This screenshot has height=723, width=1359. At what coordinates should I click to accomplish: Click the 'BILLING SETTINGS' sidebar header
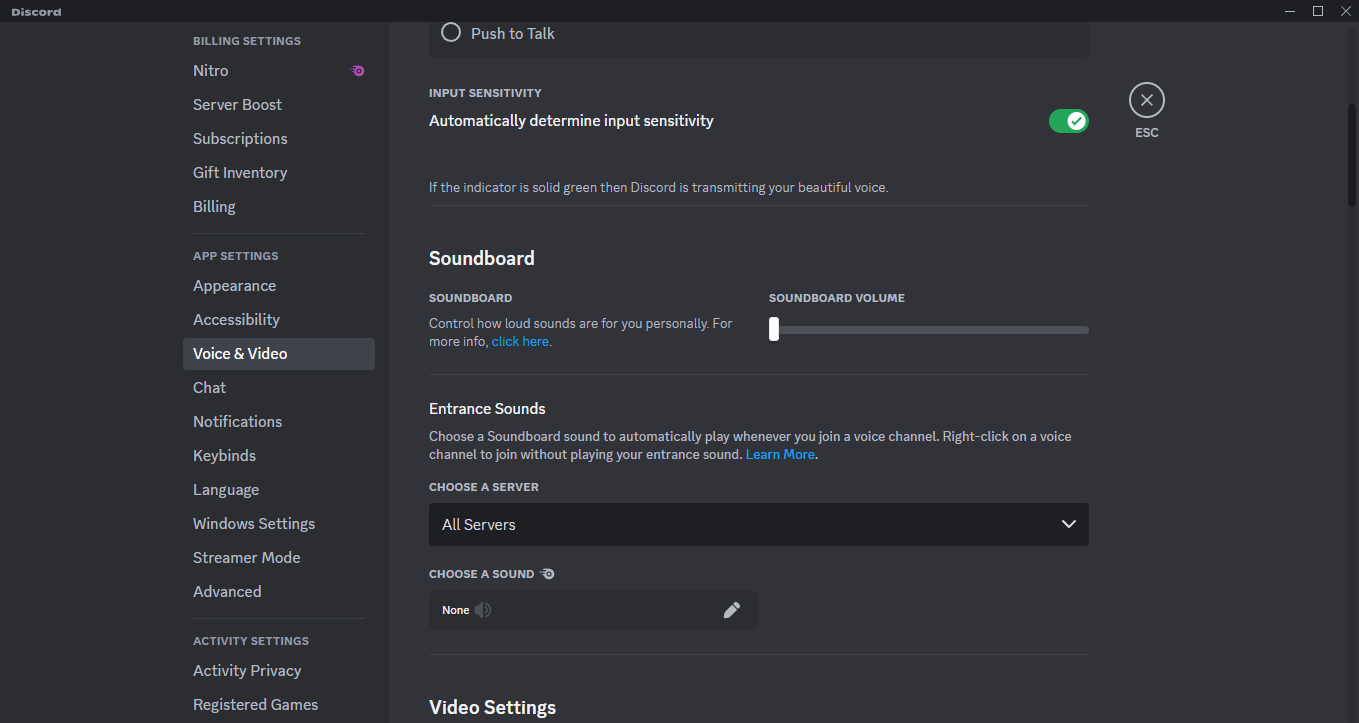point(247,41)
